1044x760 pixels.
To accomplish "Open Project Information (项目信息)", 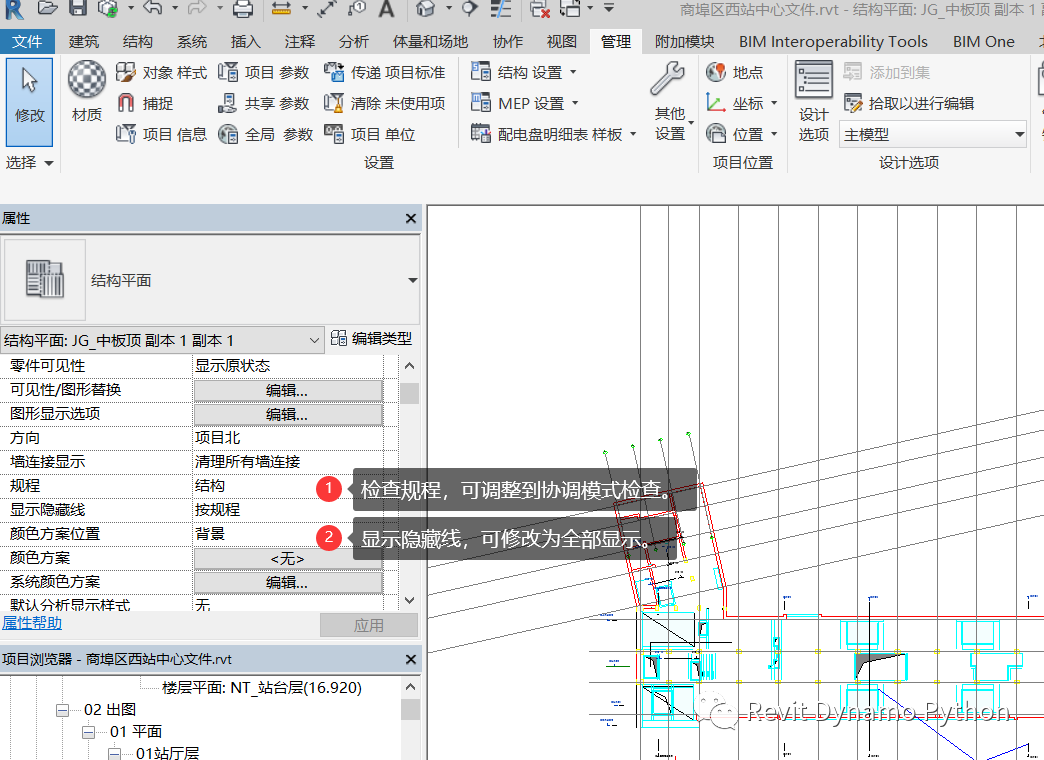I will coord(161,134).
